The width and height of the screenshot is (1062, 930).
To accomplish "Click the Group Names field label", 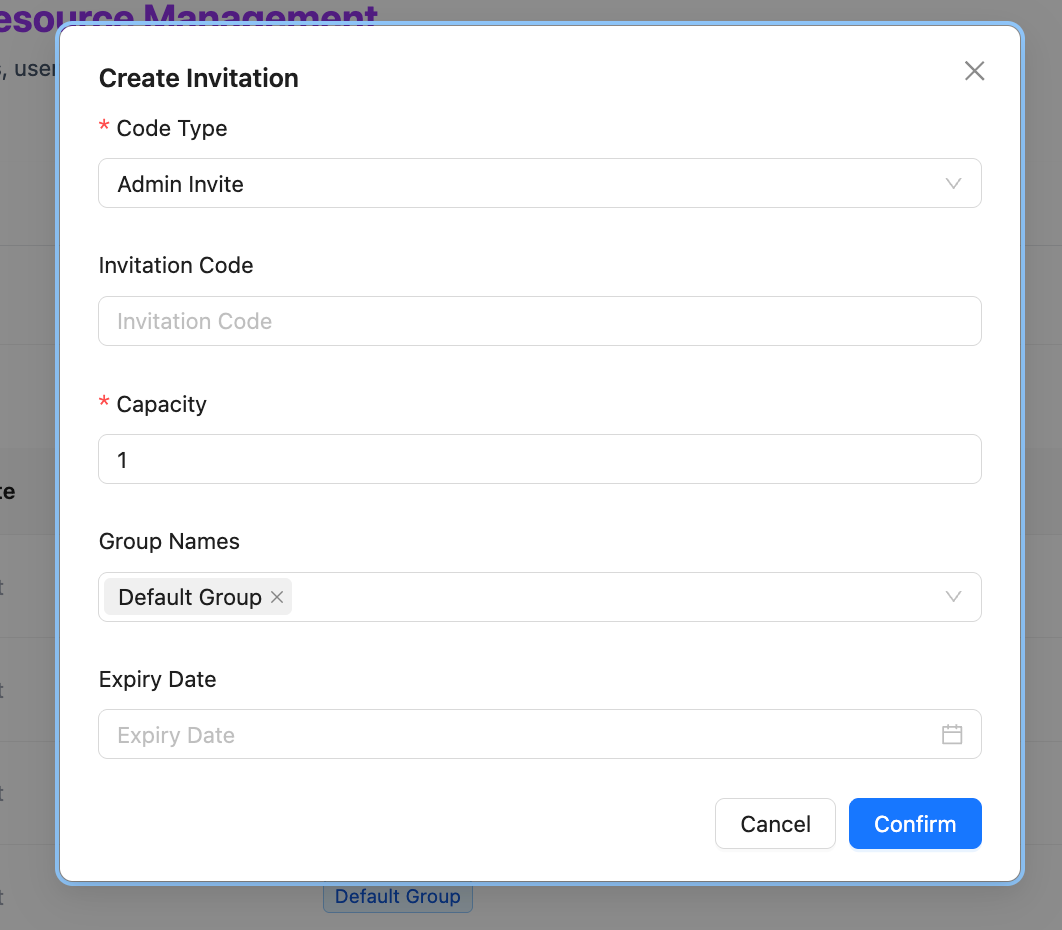I will pos(169,541).
